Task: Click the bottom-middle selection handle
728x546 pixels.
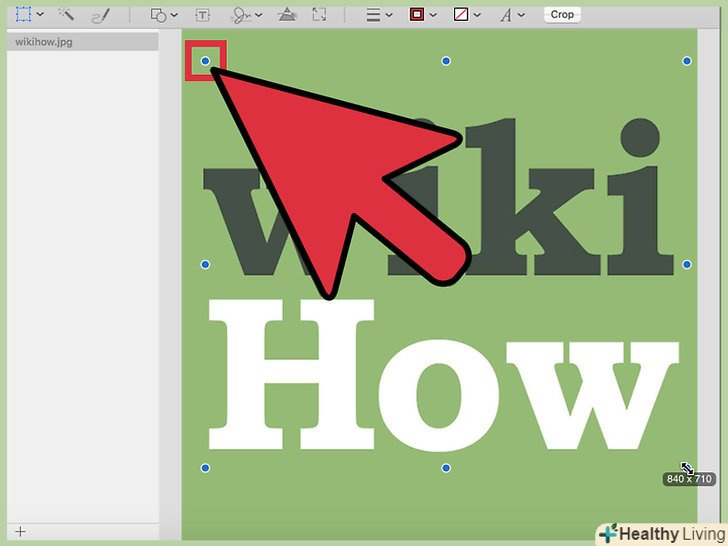Action: click(x=446, y=468)
